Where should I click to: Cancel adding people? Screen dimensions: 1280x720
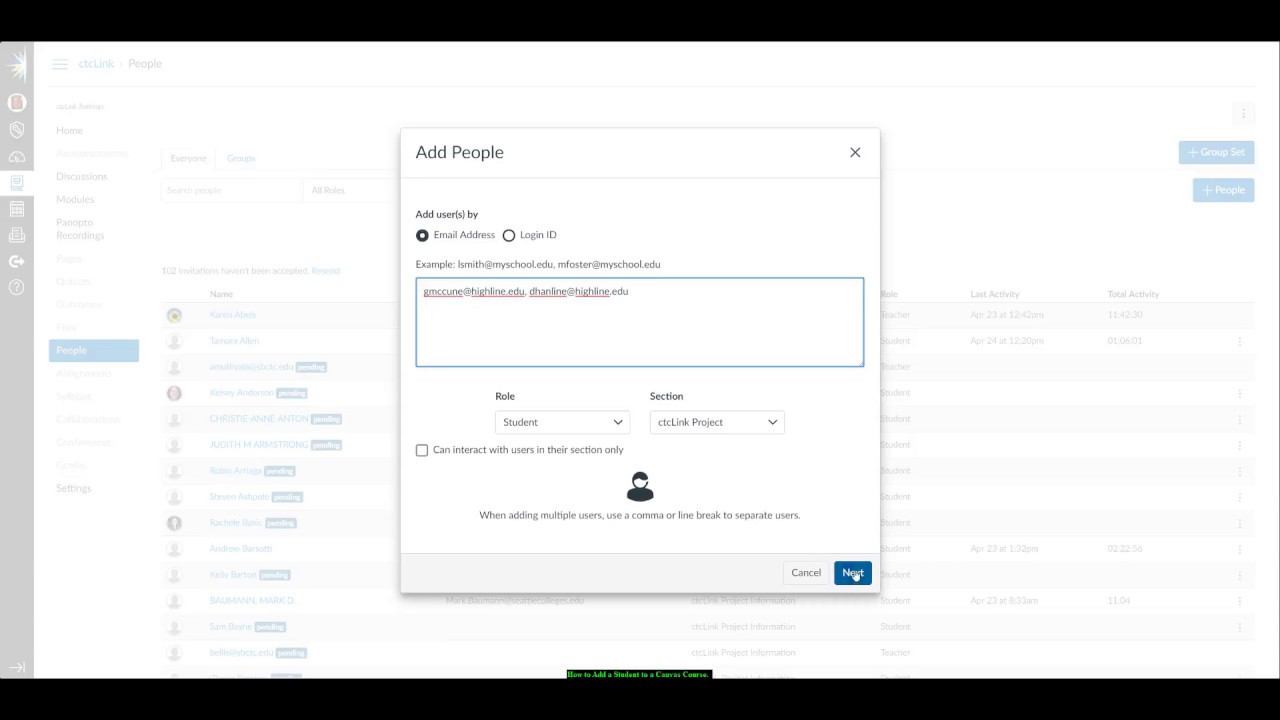coord(806,573)
